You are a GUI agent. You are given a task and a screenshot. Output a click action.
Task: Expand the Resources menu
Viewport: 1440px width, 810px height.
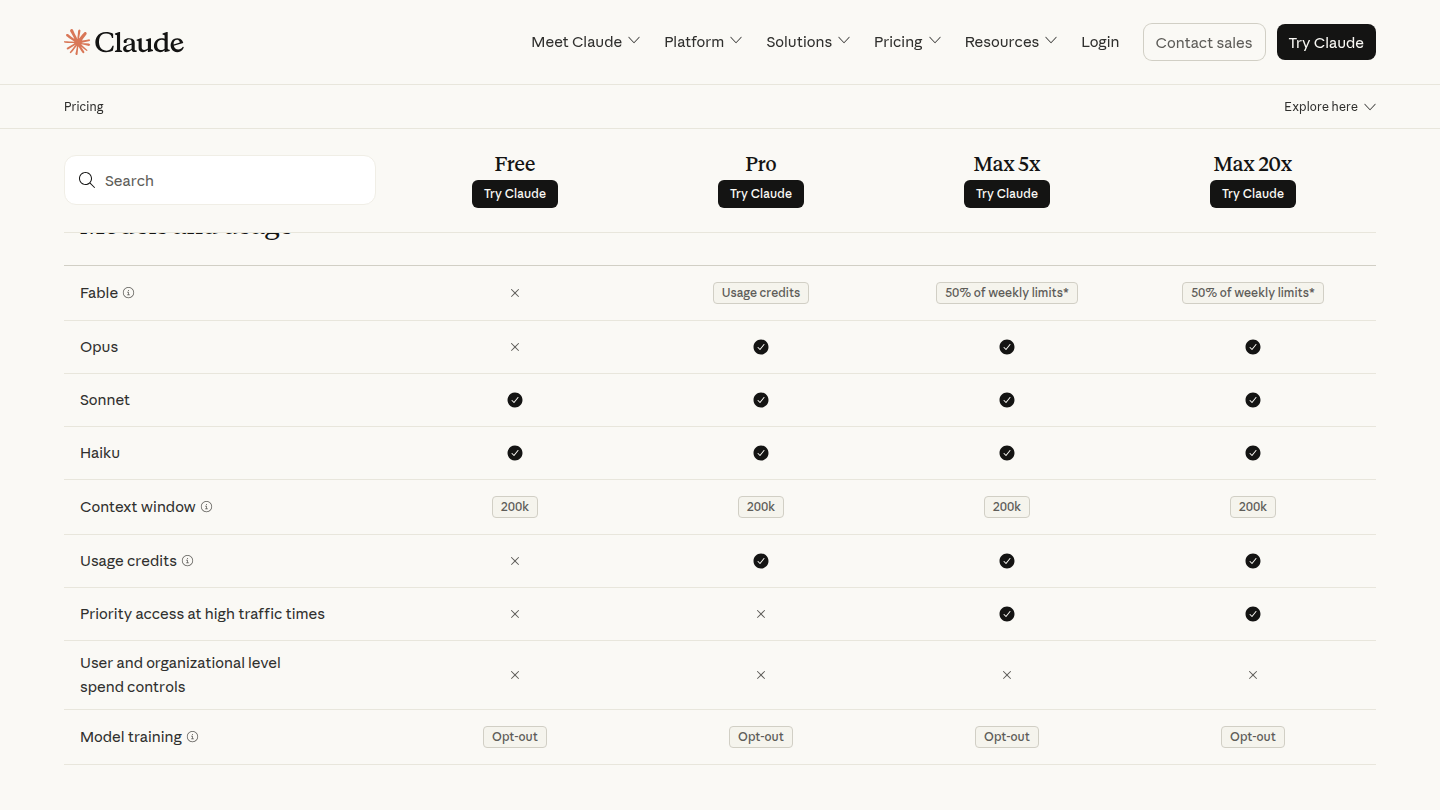(x=1011, y=42)
